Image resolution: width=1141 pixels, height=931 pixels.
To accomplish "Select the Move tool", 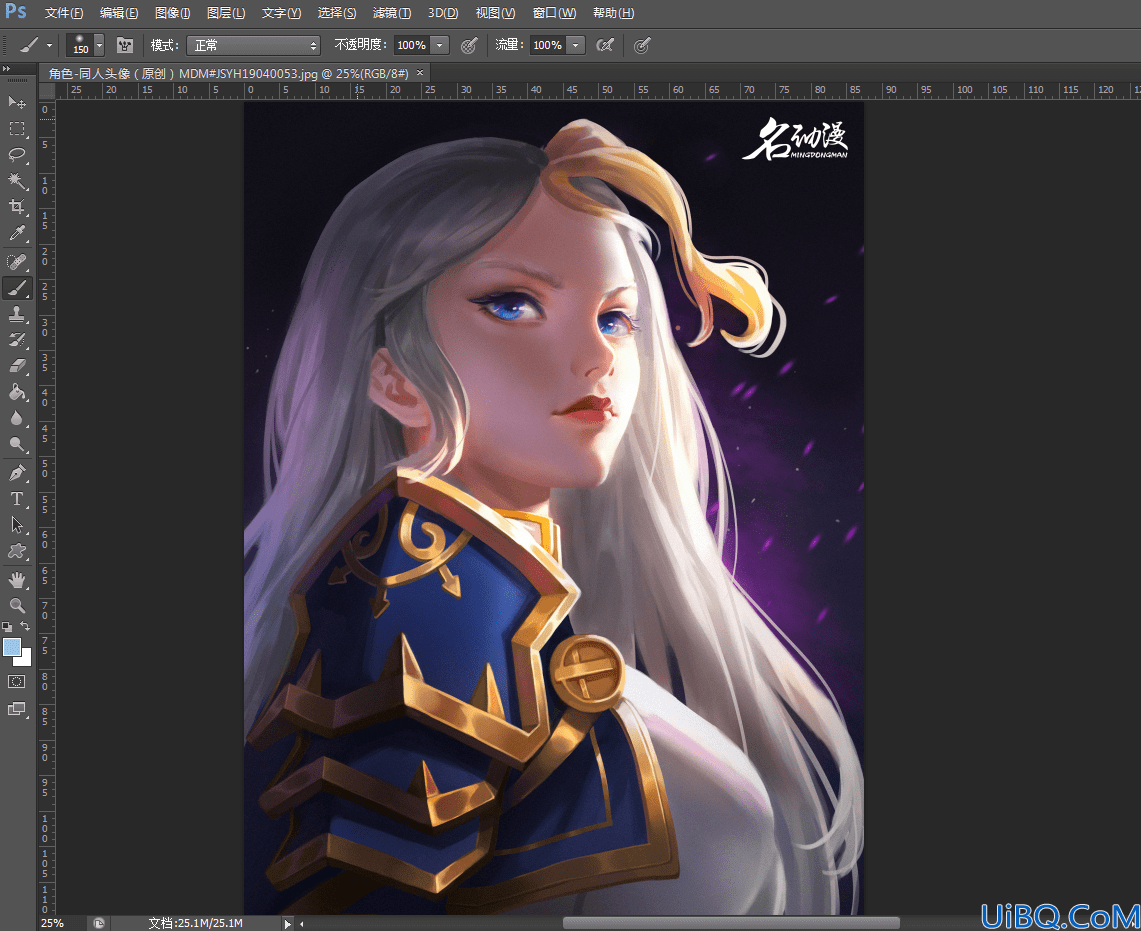I will click(x=17, y=102).
